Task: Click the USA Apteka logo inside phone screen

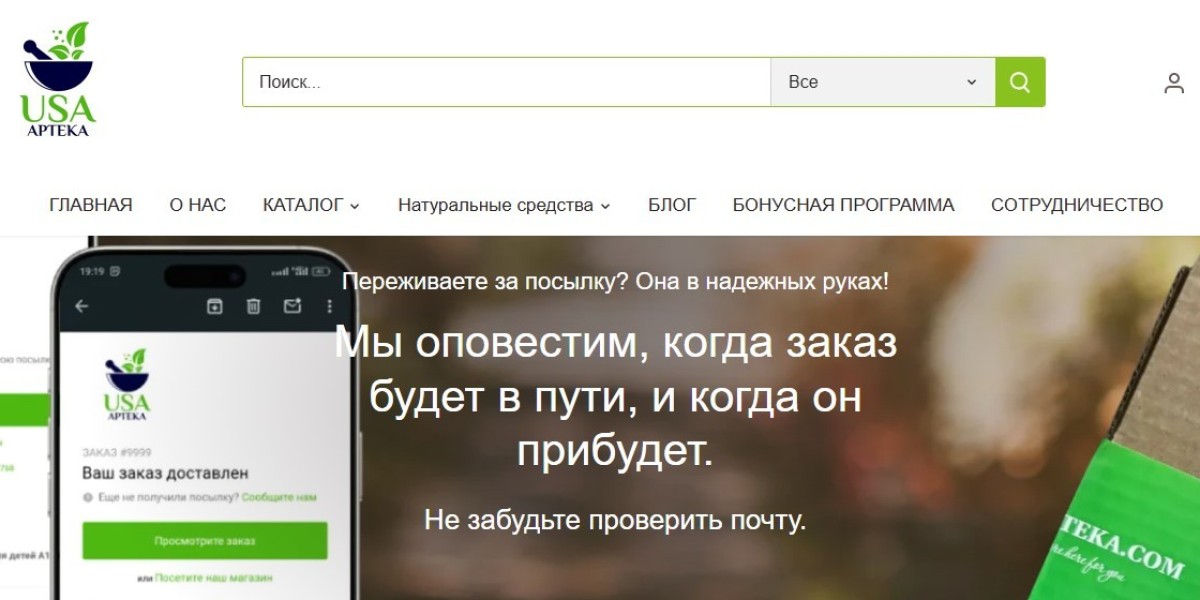Action: (x=127, y=385)
